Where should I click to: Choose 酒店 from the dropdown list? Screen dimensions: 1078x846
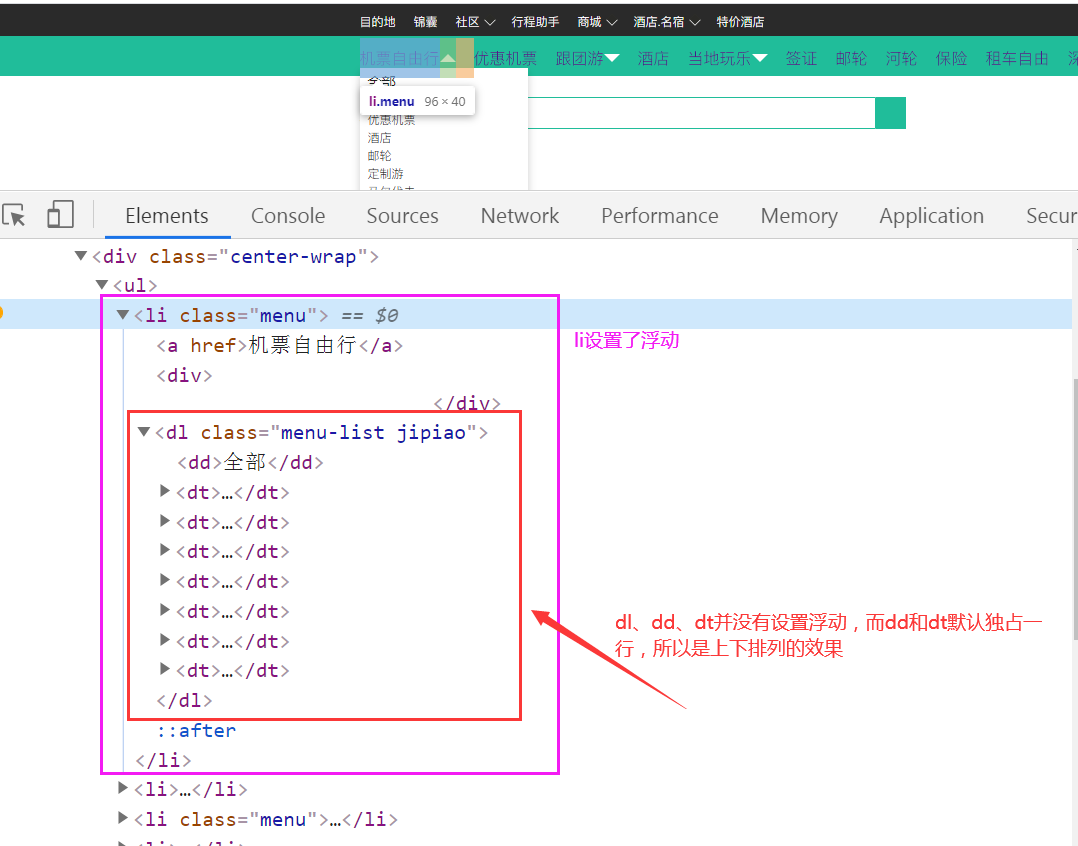pyautogui.click(x=380, y=138)
